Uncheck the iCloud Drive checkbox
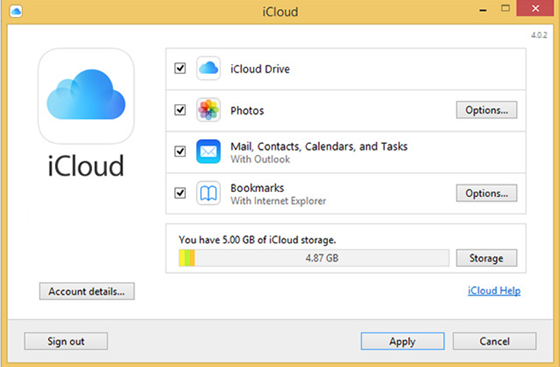Viewport: 560px width, 367px height. [x=180, y=68]
